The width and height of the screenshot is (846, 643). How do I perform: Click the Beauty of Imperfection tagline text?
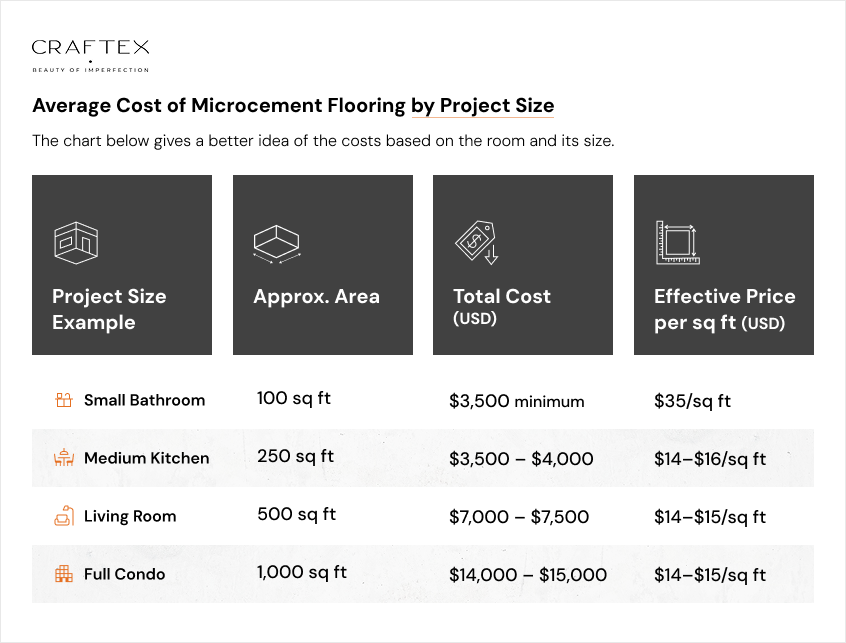[91, 70]
